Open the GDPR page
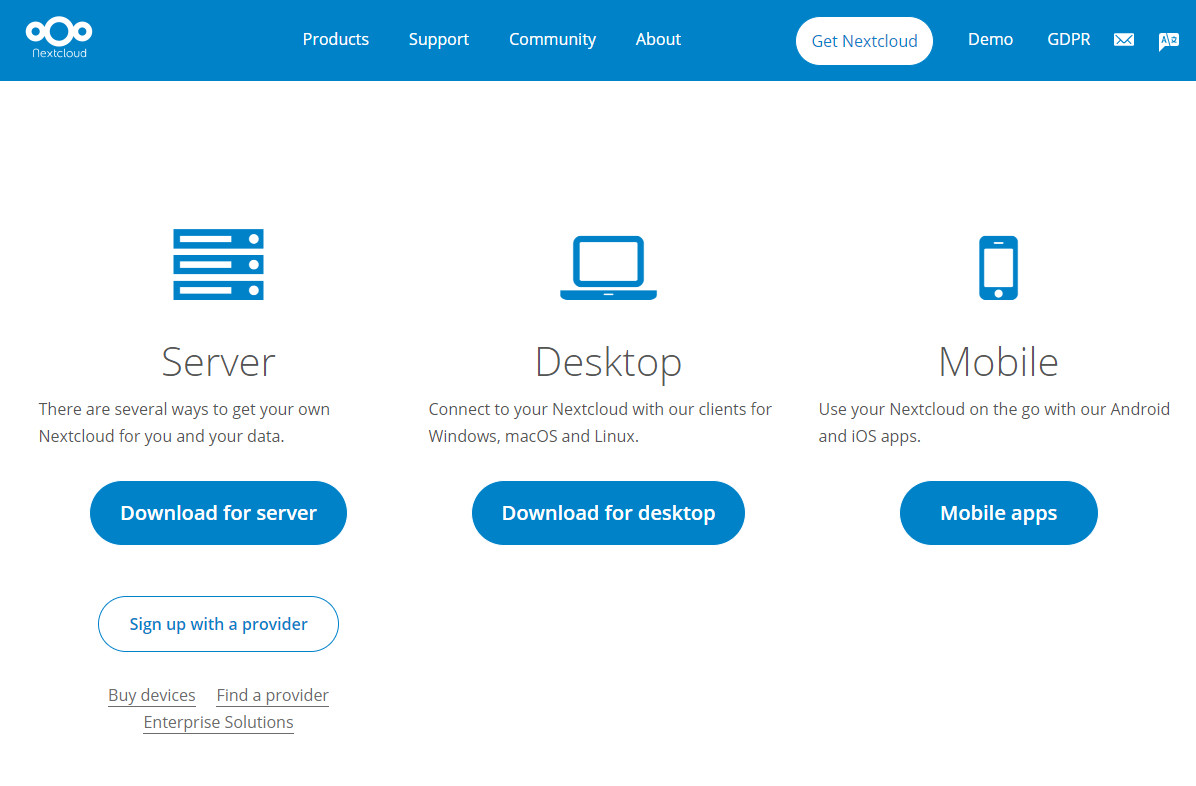The image size is (1196, 786). coord(1069,39)
